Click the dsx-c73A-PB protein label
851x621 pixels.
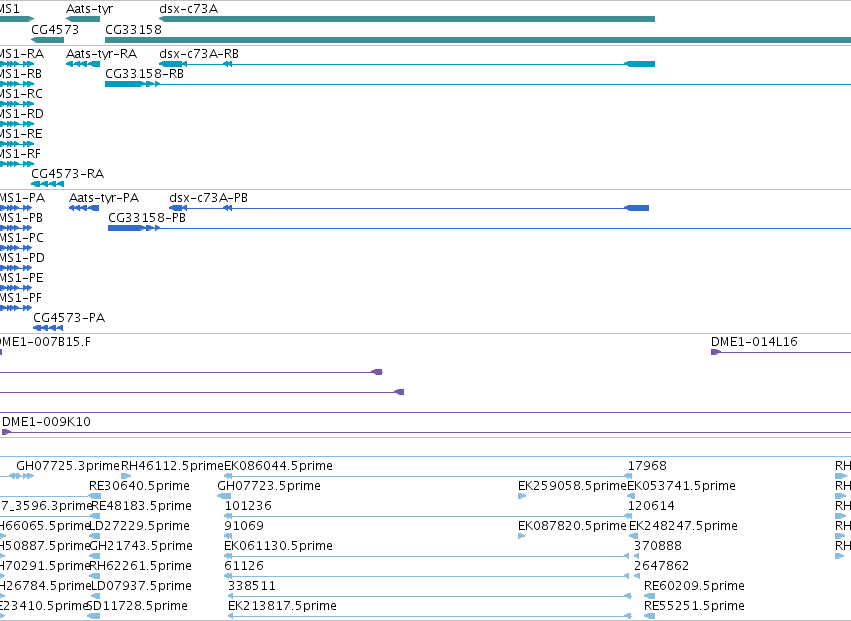click(x=208, y=198)
